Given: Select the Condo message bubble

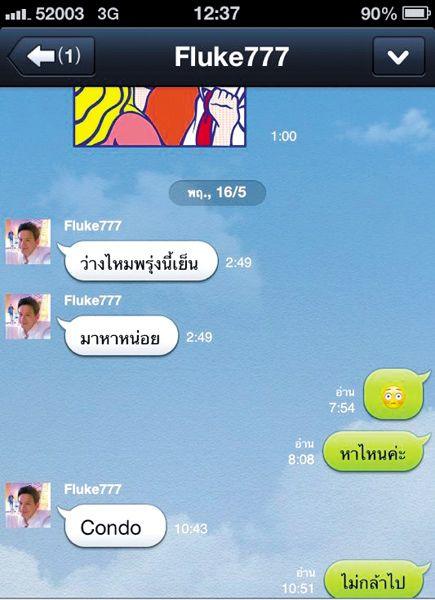Looking at the screenshot, I should [x=112, y=526].
